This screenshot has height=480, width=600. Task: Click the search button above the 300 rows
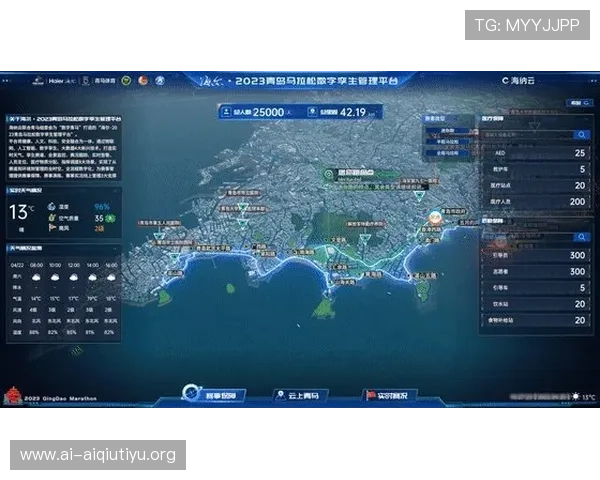click(582, 237)
